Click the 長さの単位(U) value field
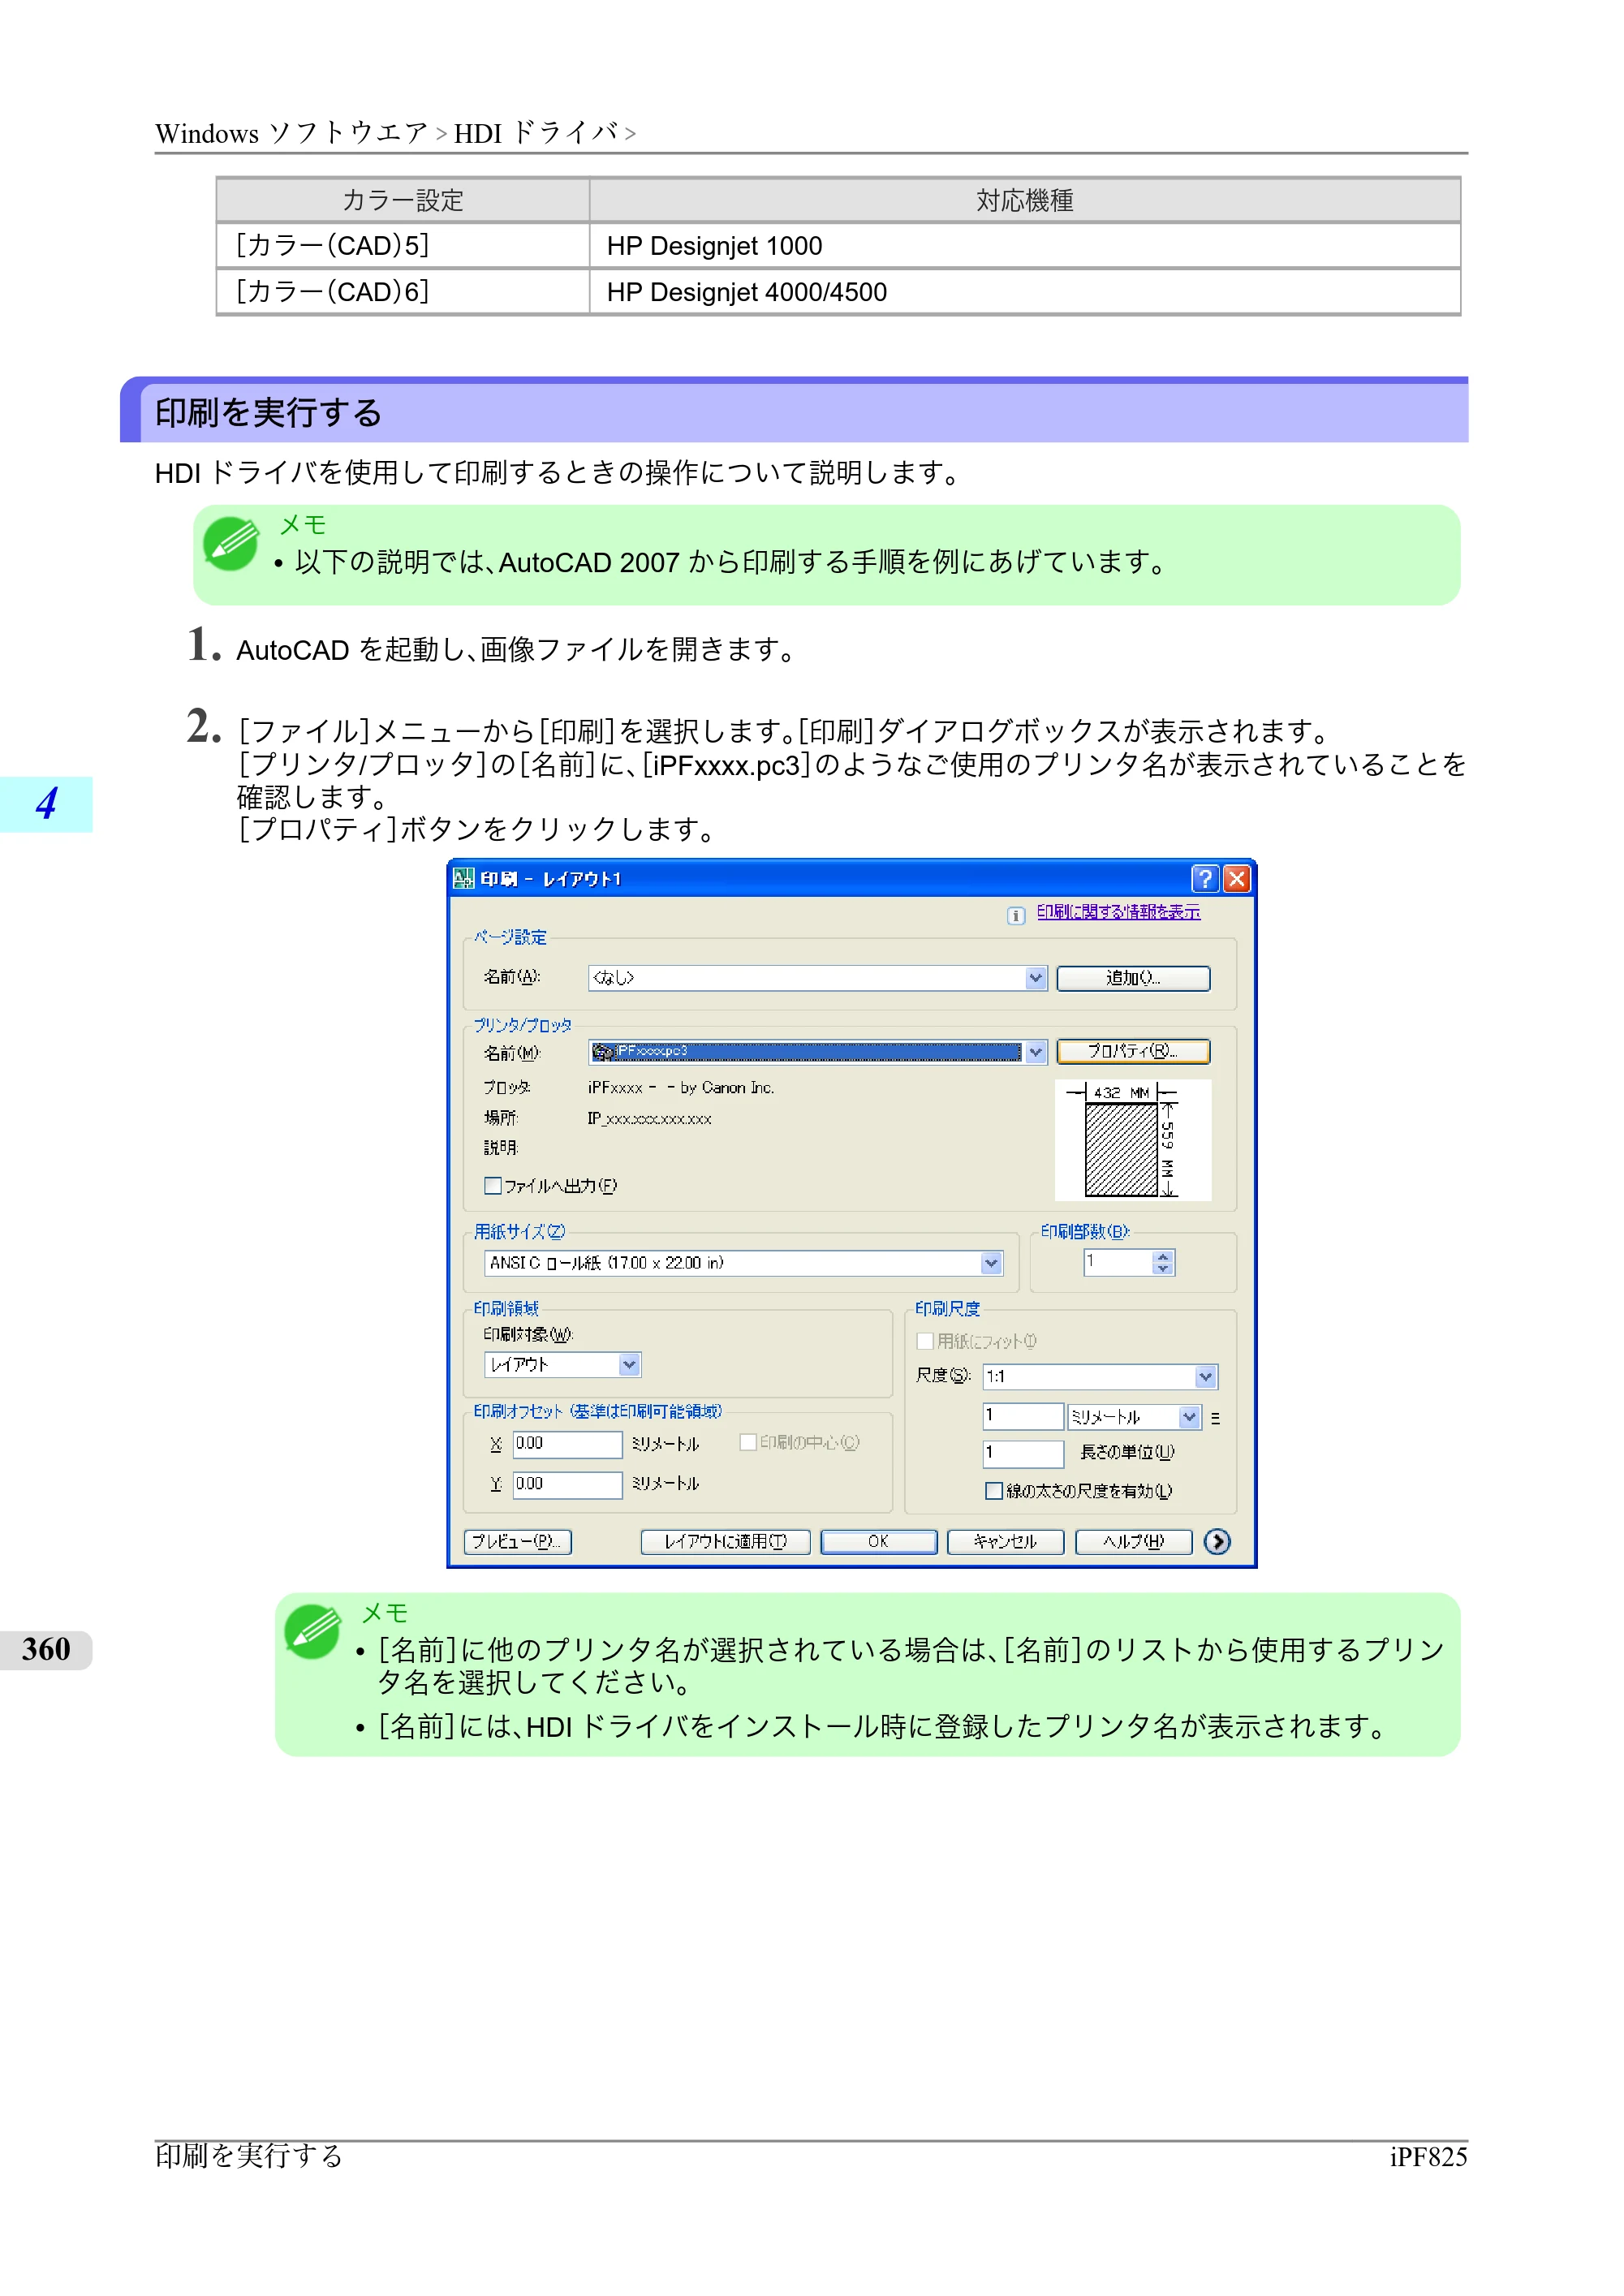Screen dimensions: 1624x2296 (1023, 1453)
